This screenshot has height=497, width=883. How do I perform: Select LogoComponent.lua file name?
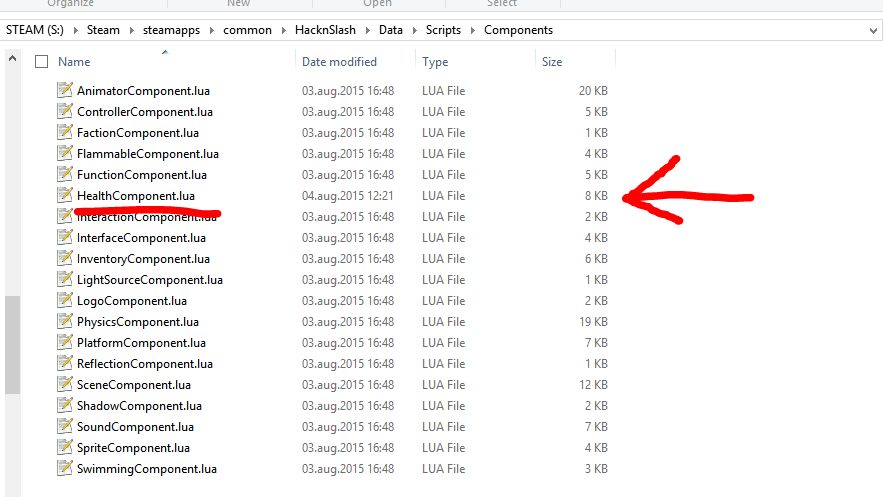132,301
